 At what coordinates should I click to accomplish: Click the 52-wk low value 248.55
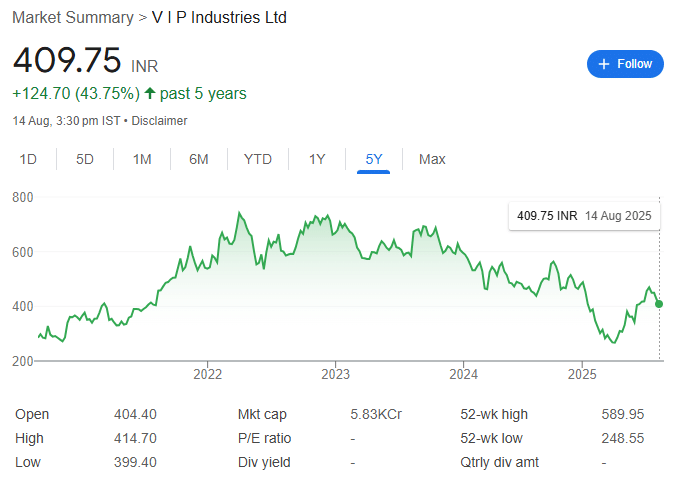point(623,438)
